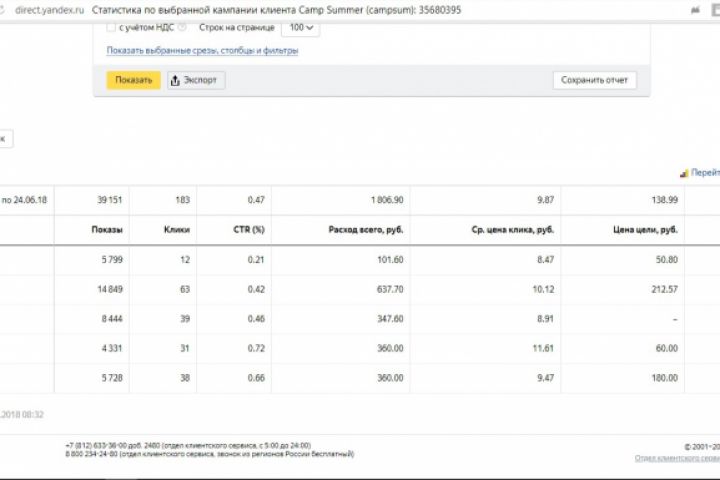Click total impressions value 39 151
Image resolution: width=720 pixels, height=480 pixels.
click(x=110, y=200)
